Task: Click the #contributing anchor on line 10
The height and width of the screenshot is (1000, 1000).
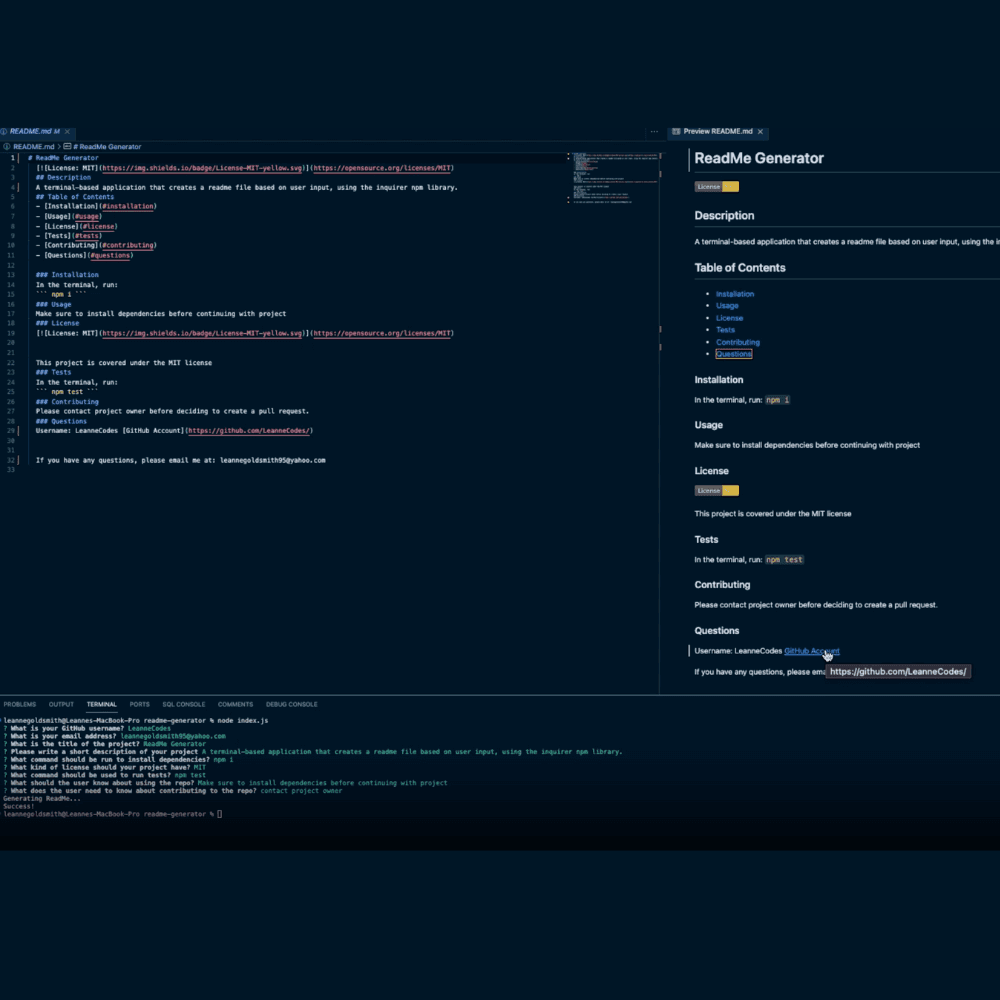Action: click(128, 246)
